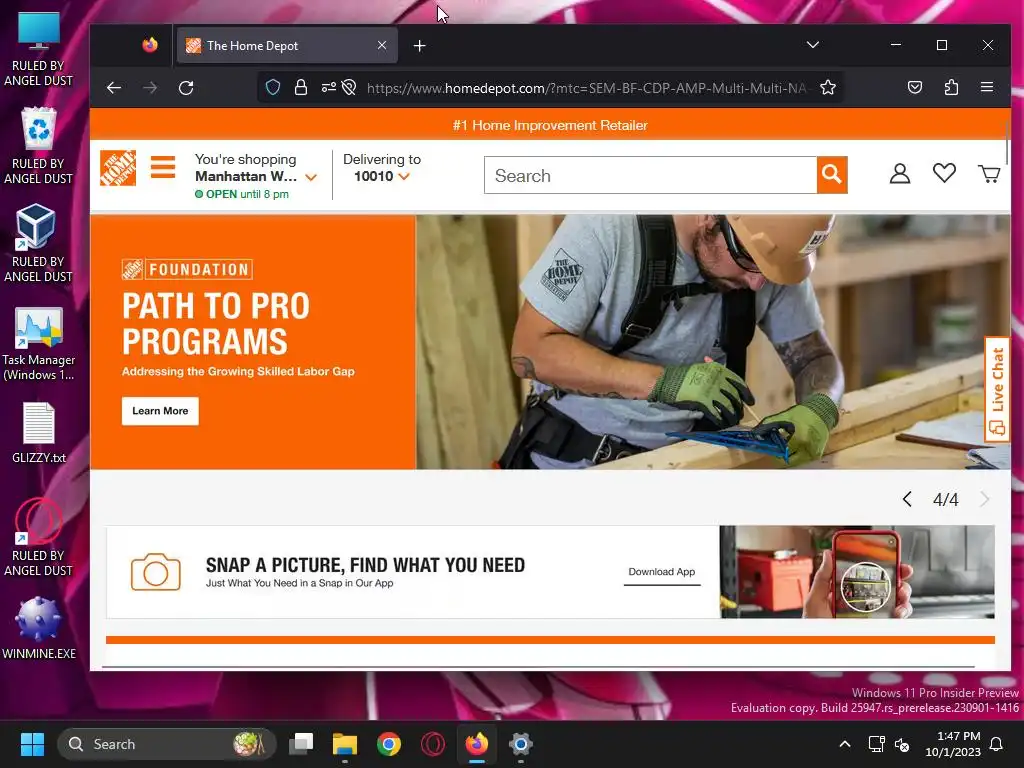
Task: Open the Firefox extensions puzzle icon
Action: pos(951,87)
